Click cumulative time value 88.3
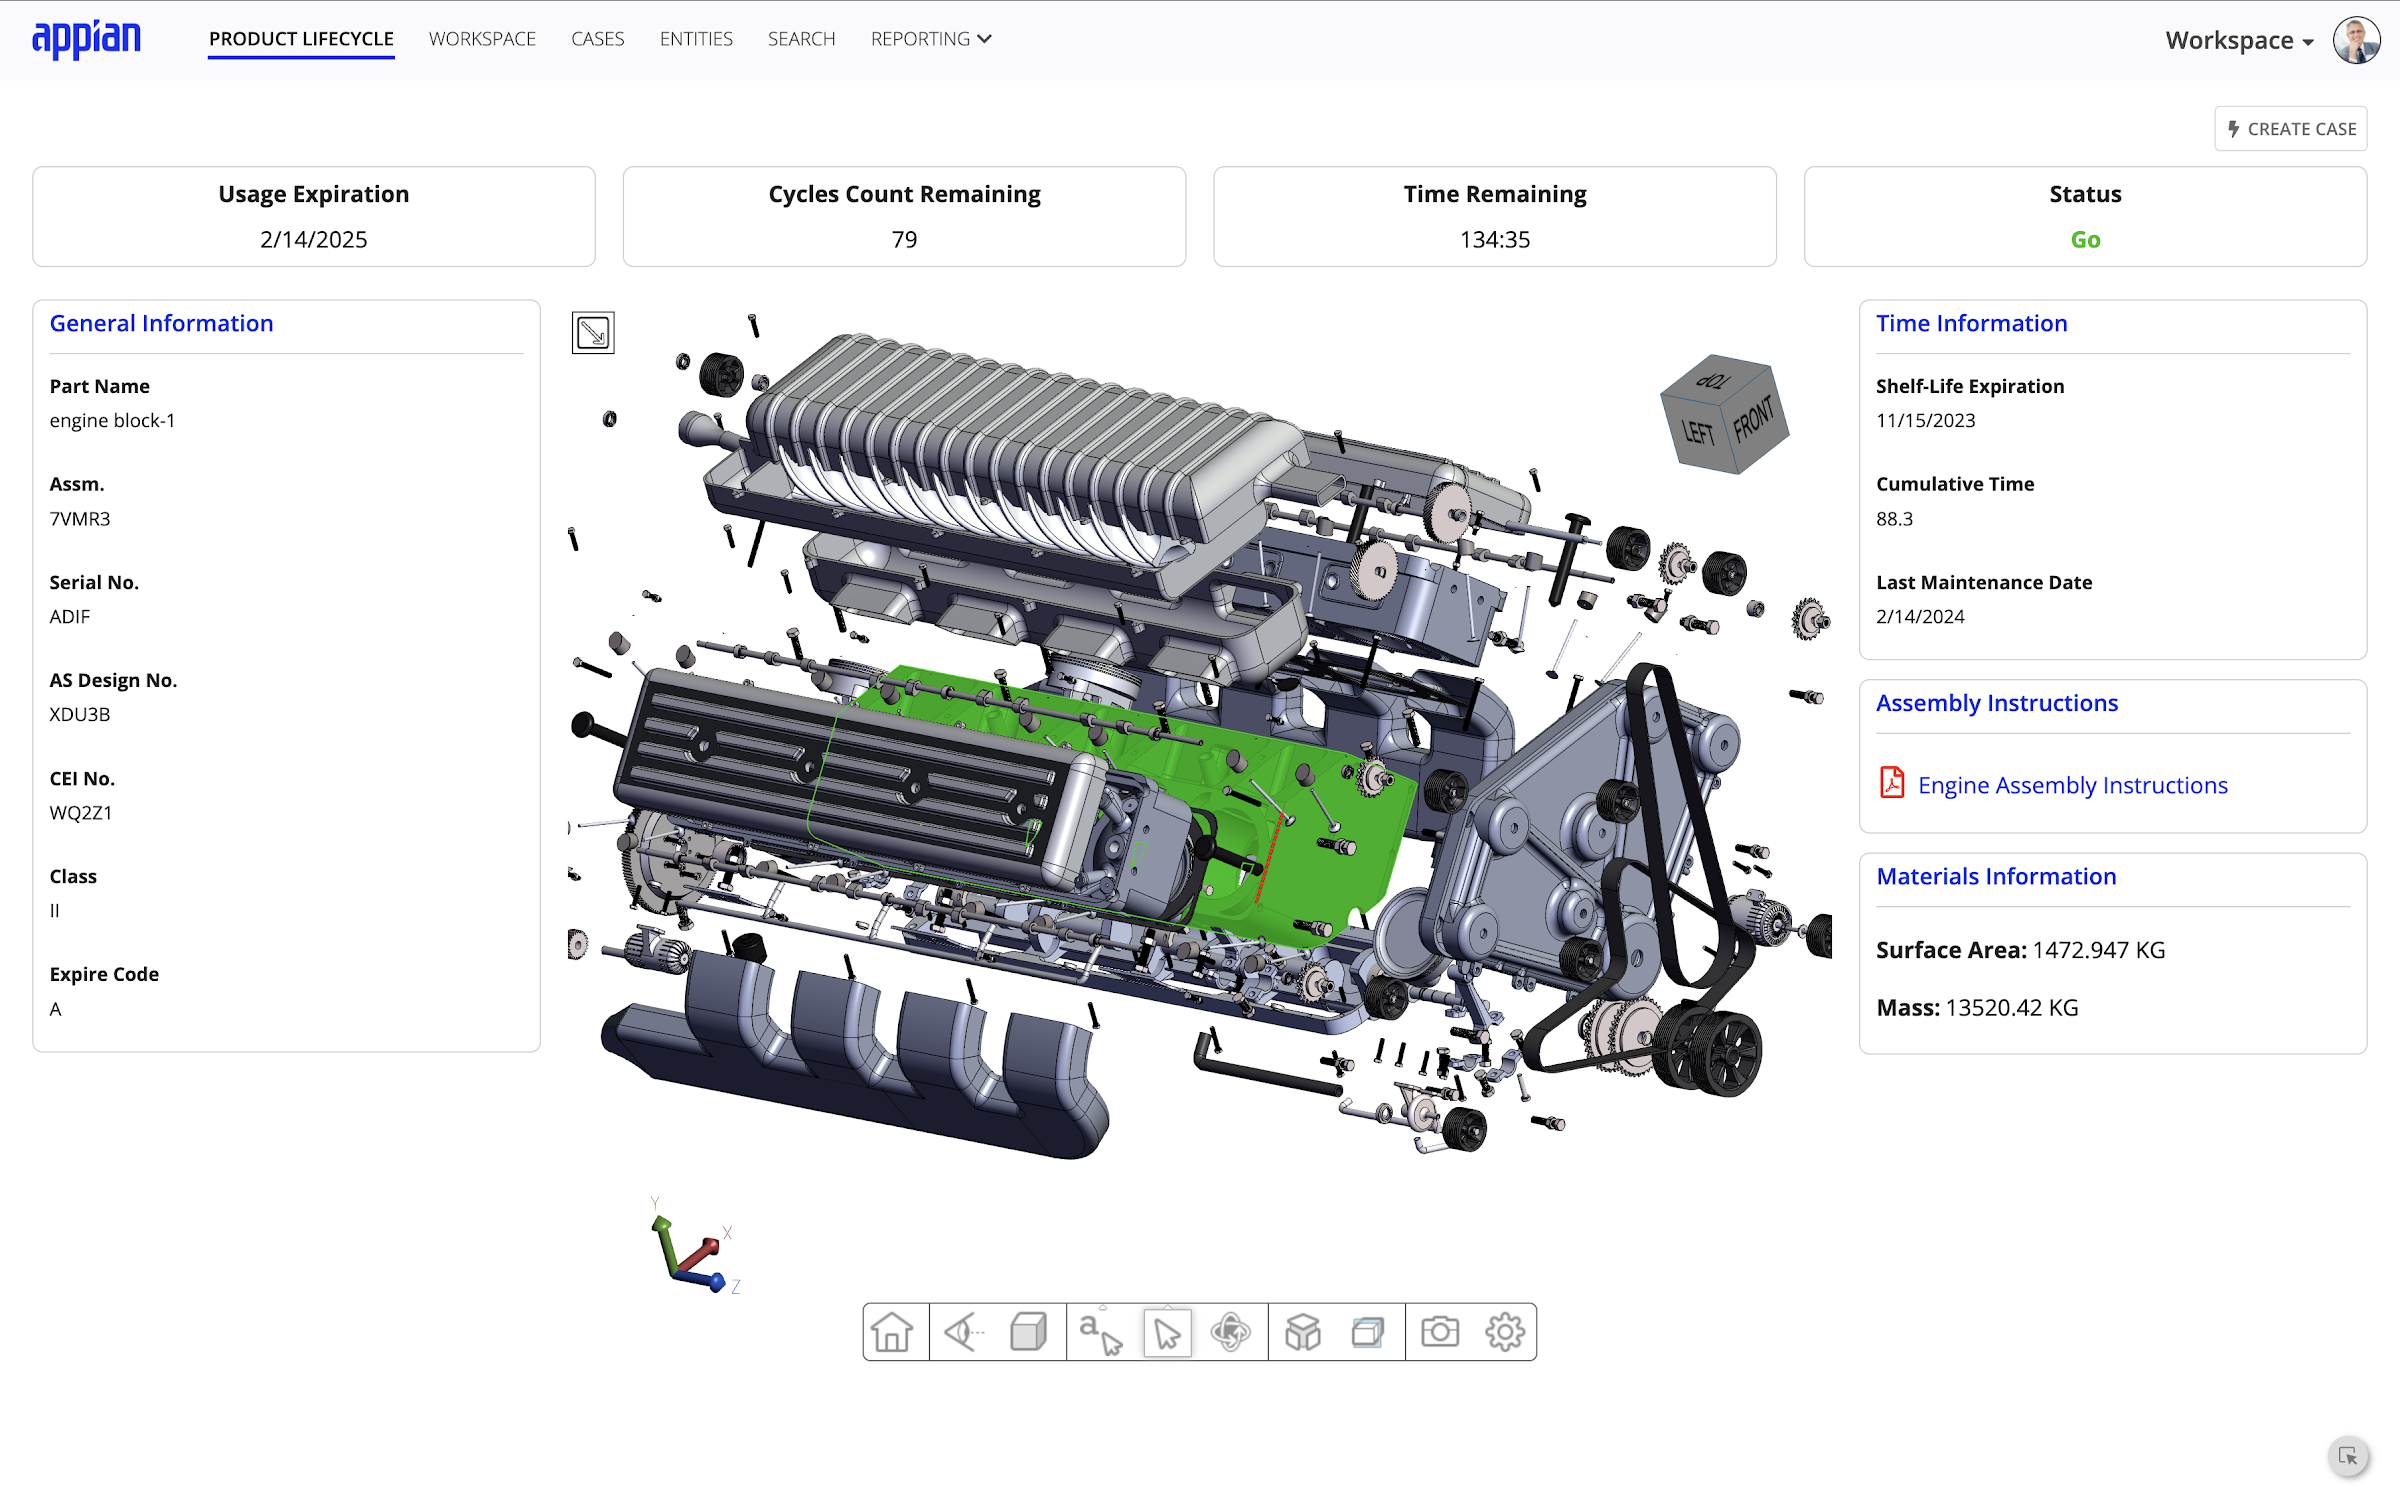The image size is (2400, 1500). tap(1894, 518)
